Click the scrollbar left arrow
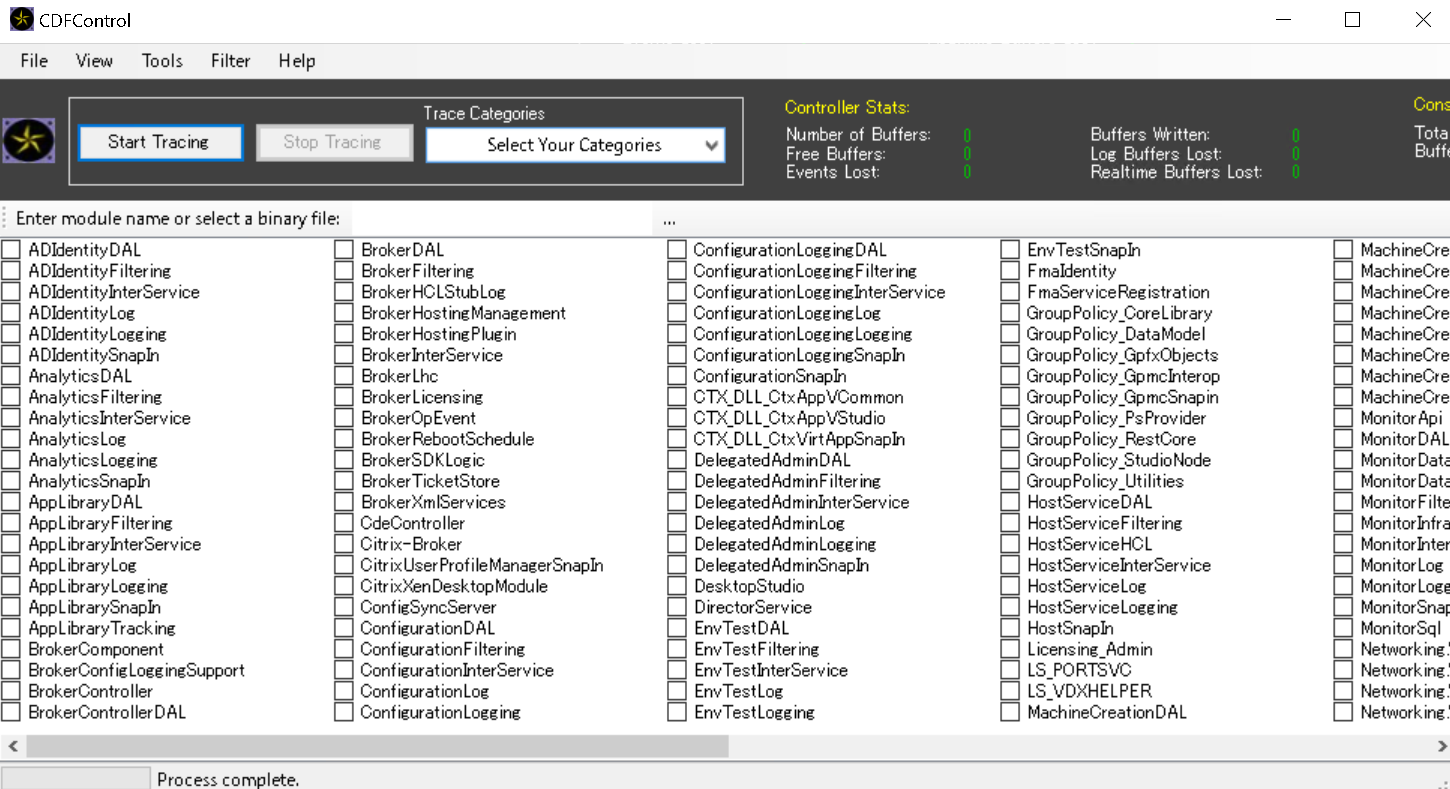 (13, 746)
